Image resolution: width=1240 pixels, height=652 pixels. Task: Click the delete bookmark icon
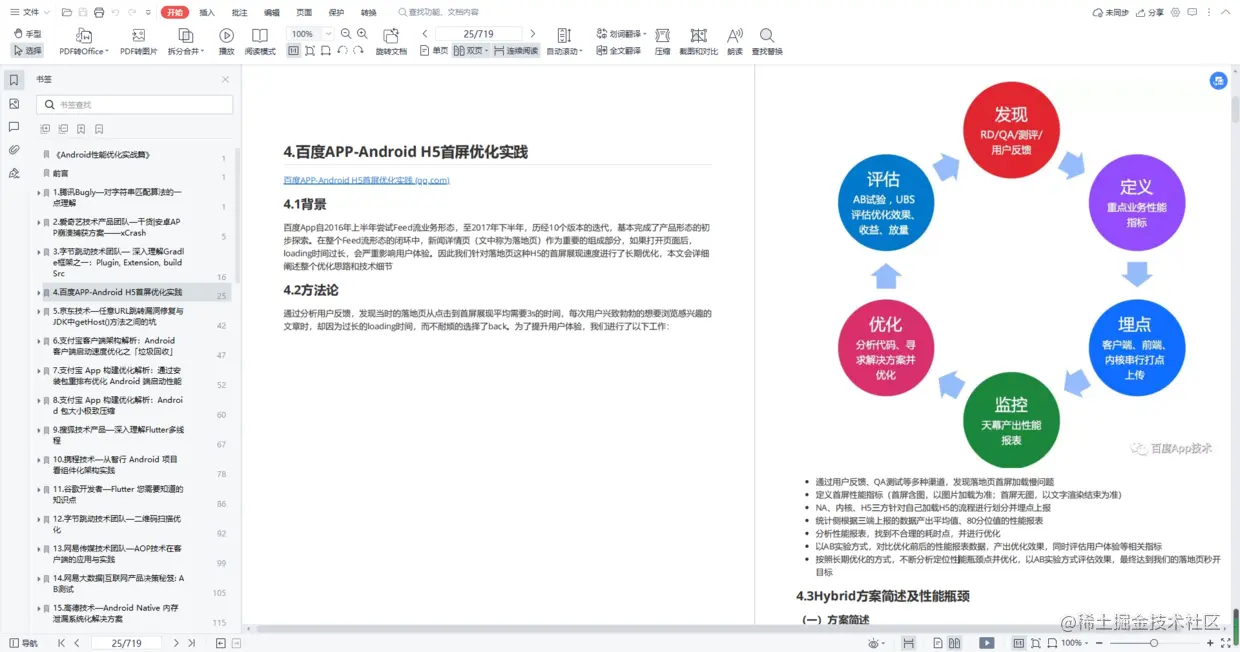99,129
